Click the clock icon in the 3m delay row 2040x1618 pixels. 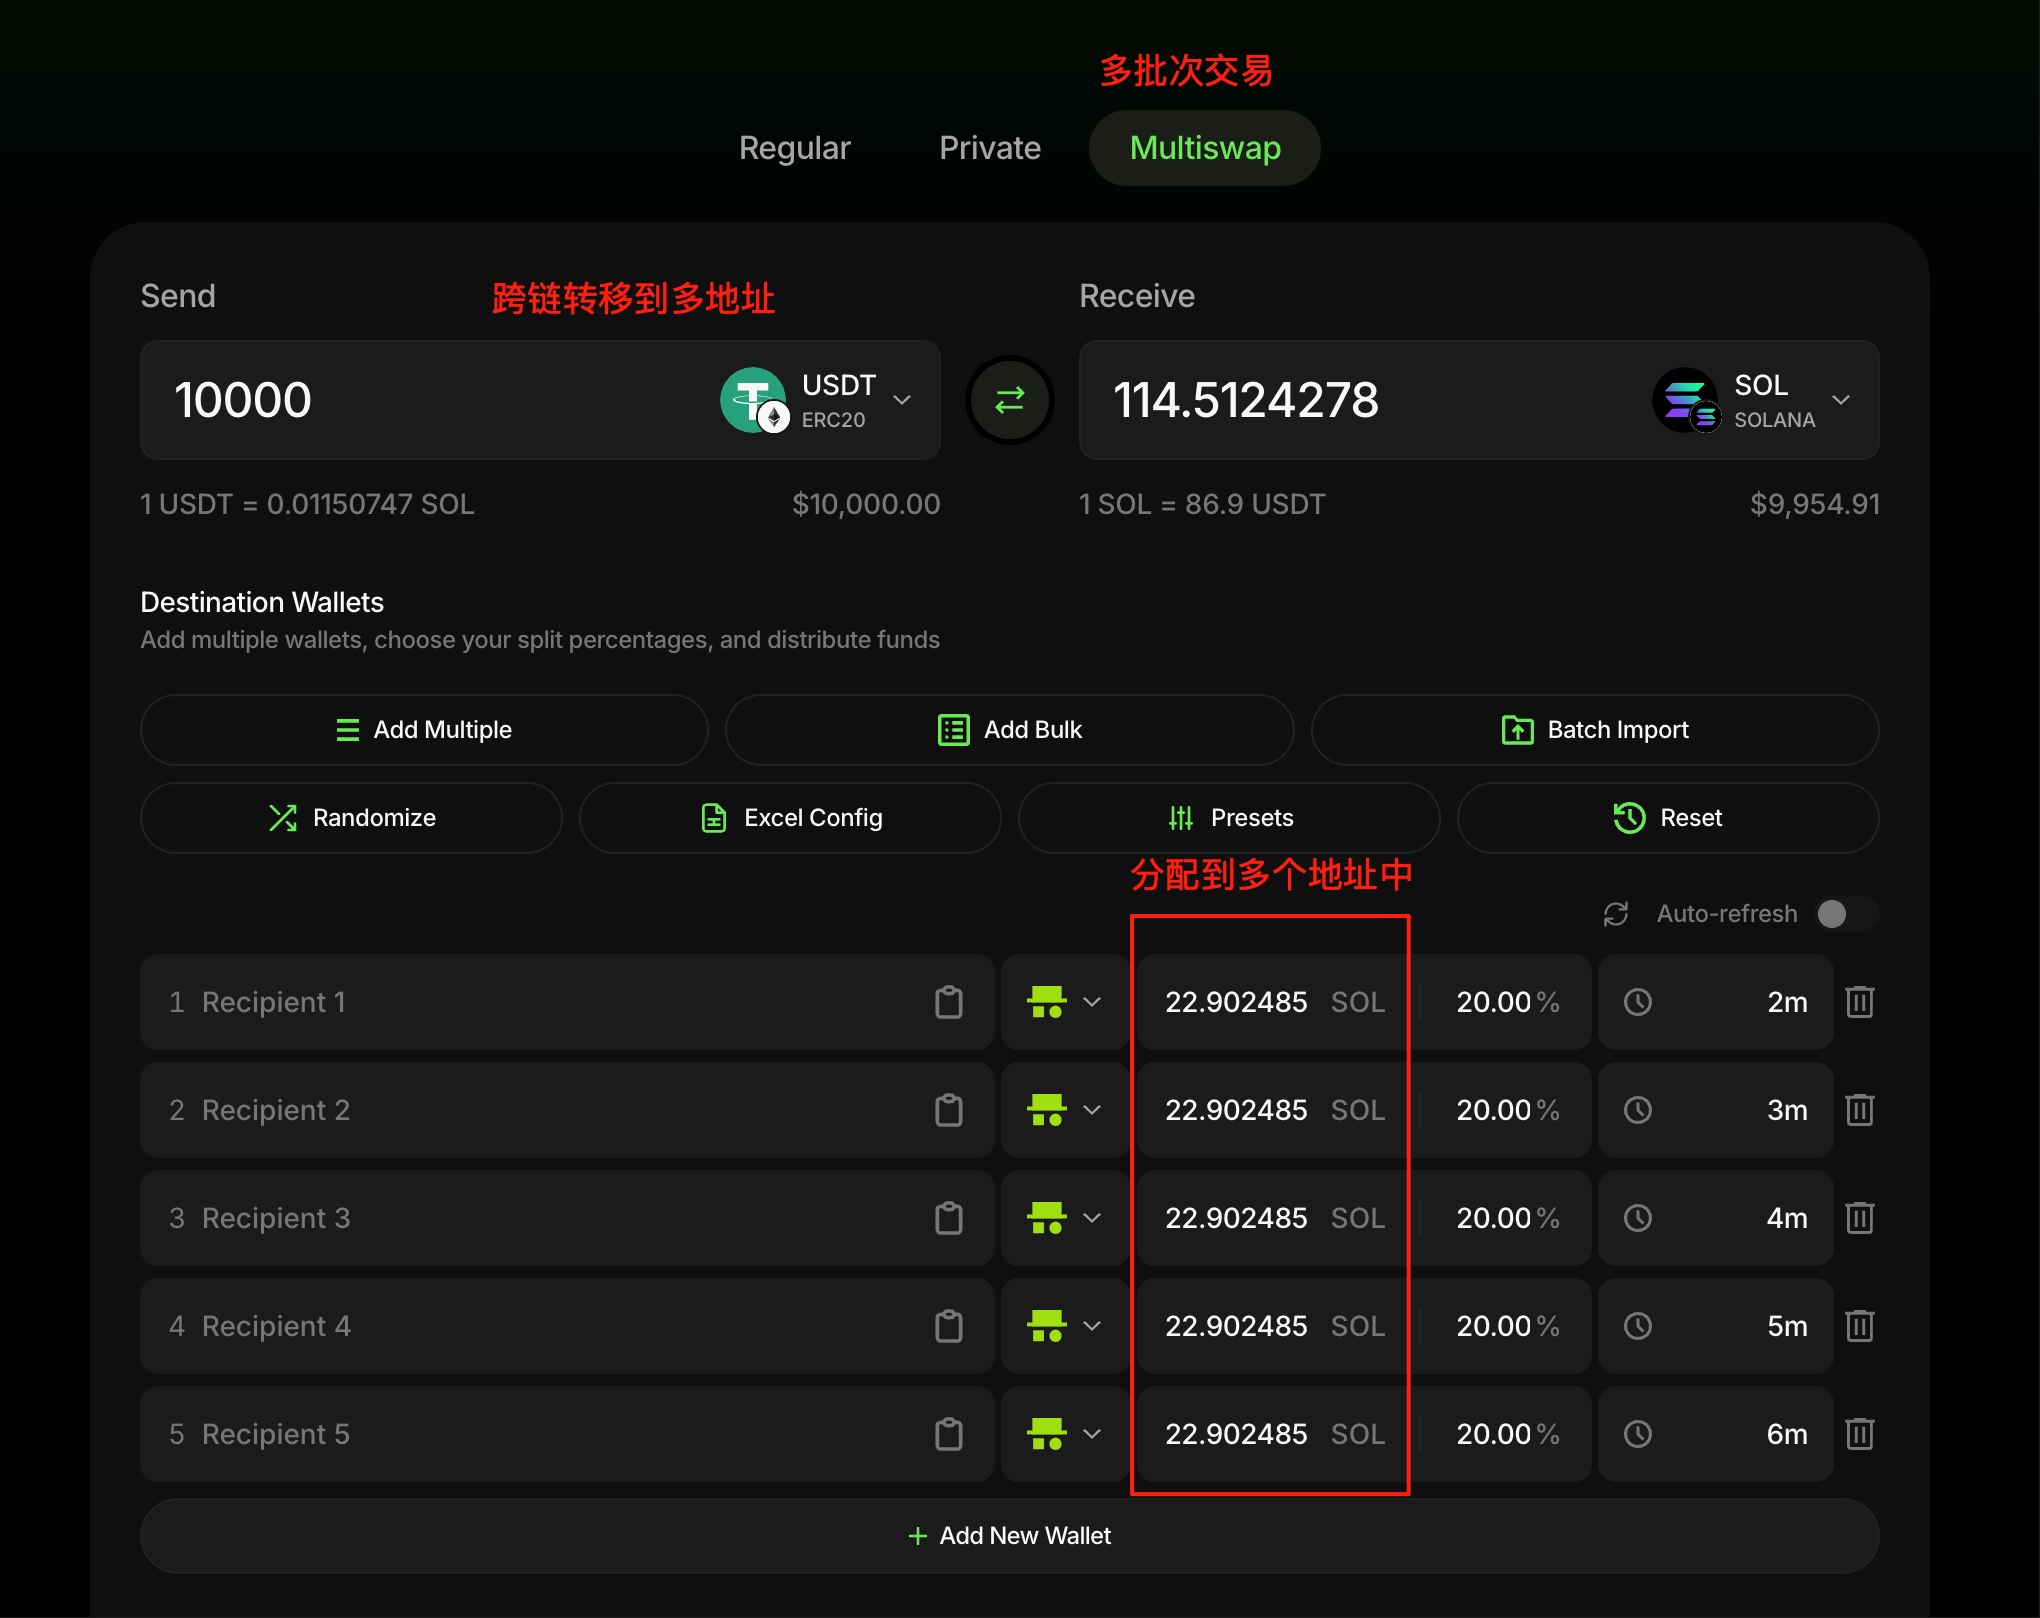[1638, 1110]
